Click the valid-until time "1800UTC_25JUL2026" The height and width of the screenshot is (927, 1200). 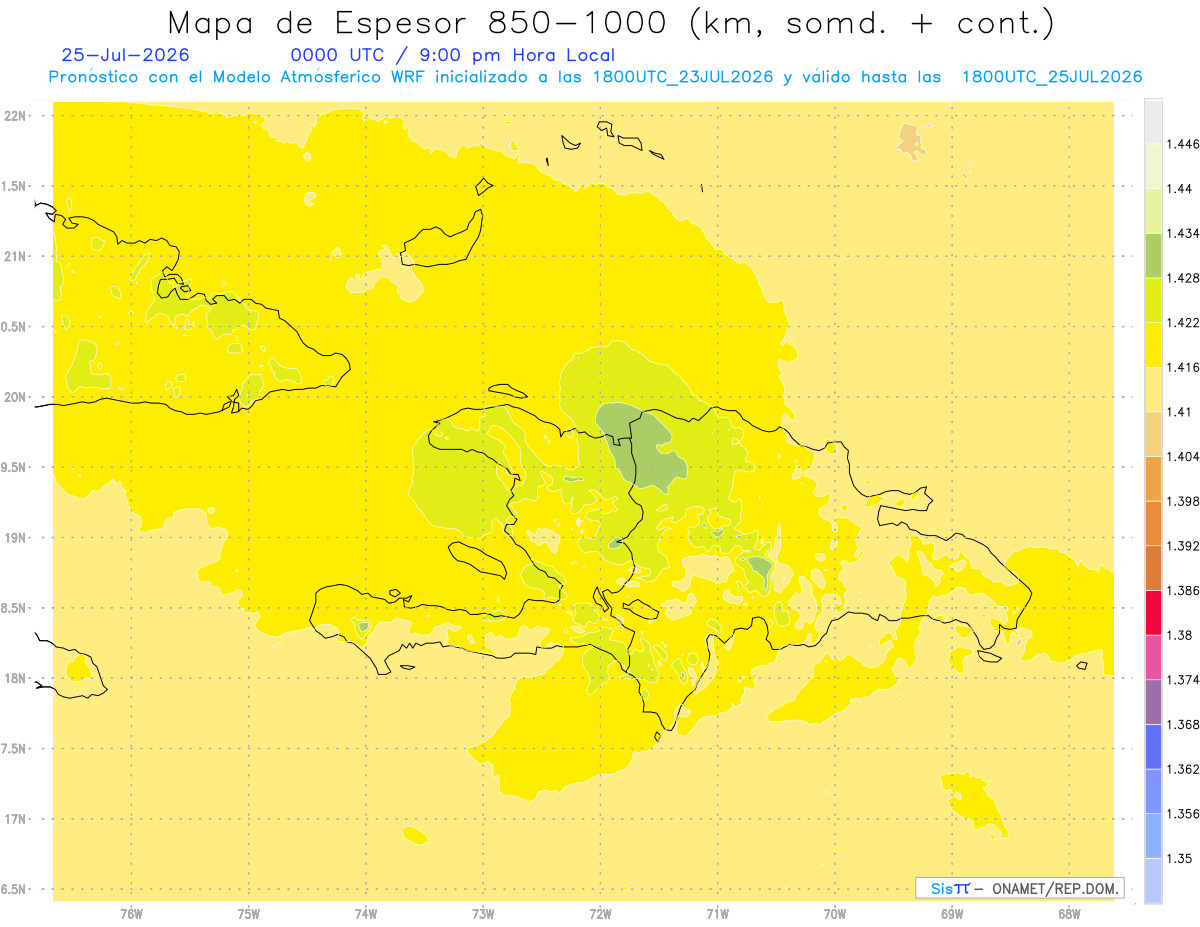[1051, 77]
